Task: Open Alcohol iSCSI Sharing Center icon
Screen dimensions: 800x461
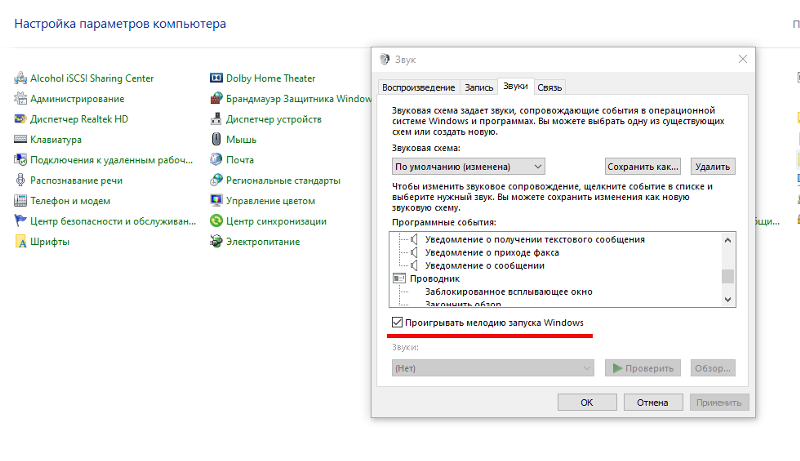Action: tap(20, 78)
